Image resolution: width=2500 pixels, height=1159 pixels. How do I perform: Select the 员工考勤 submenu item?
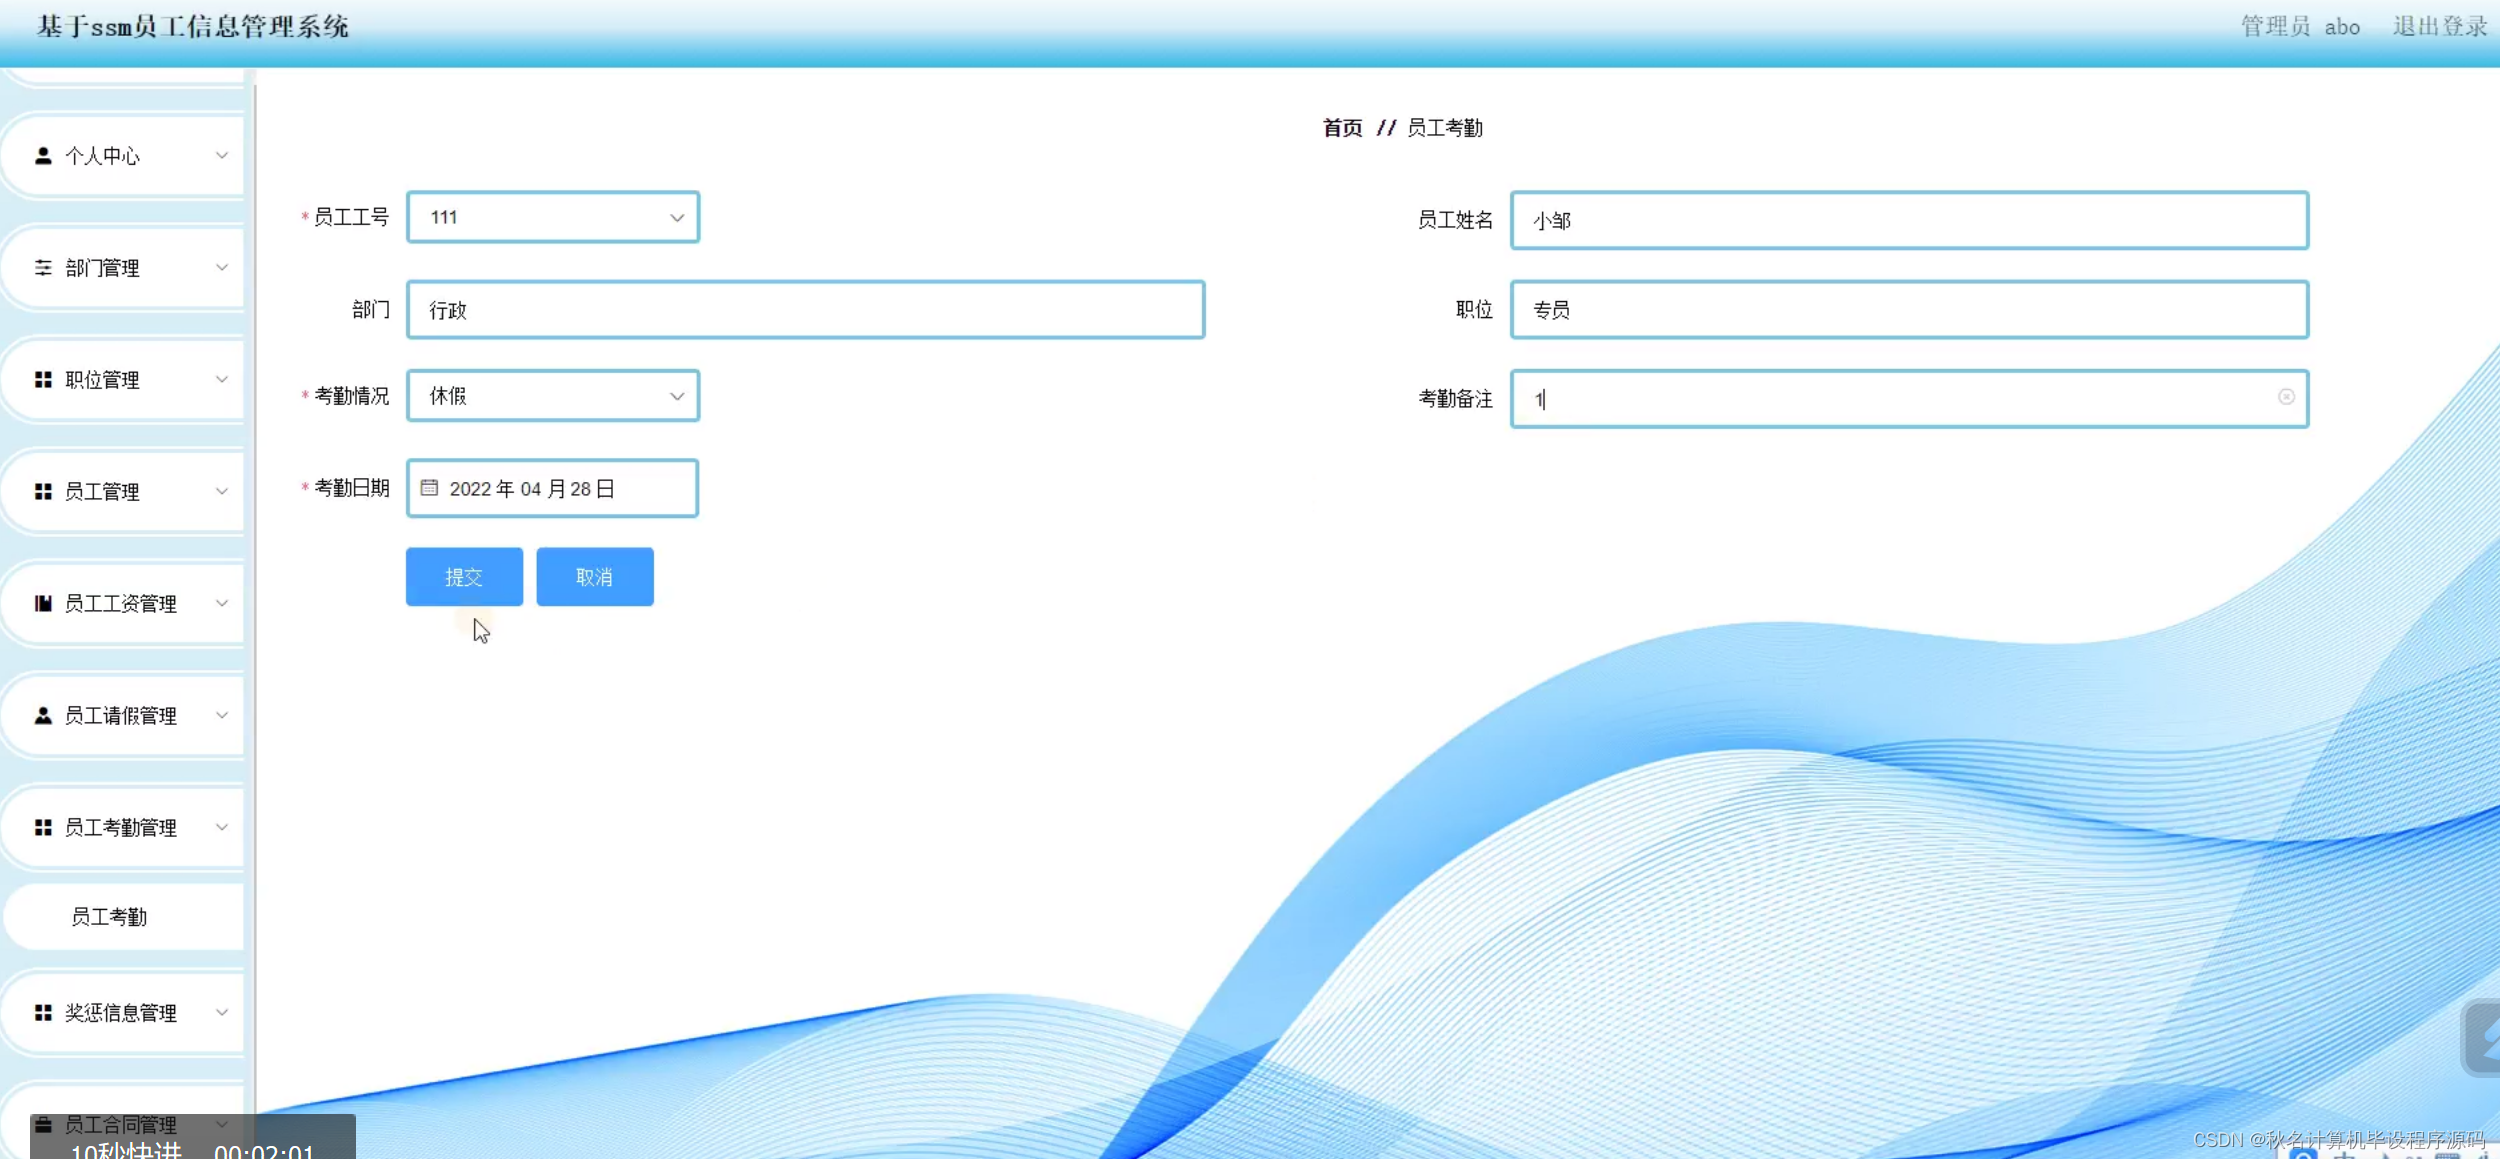pyautogui.click(x=109, y=917)
